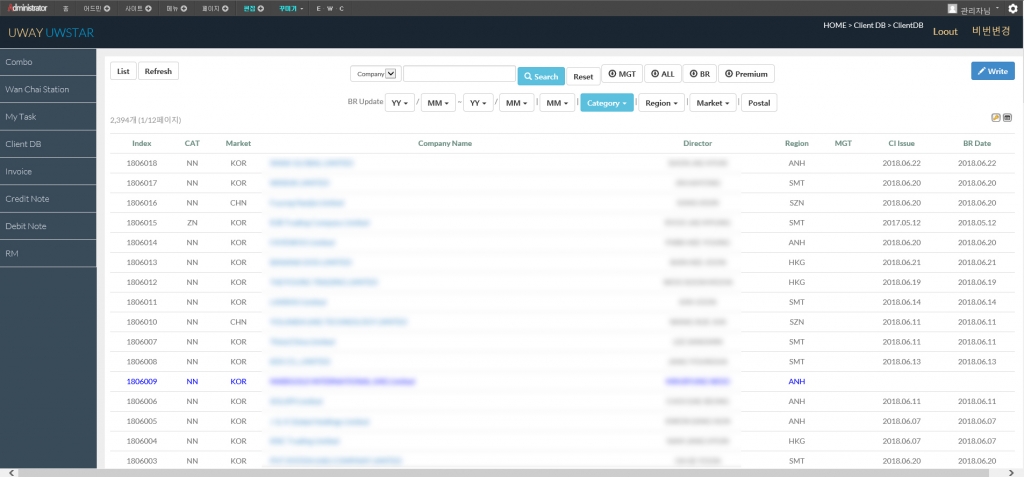This screenshot has width=1024, height=477.
Task: Click the user avatar icon beside 관리자님
Action: click(x=952, y=9)
